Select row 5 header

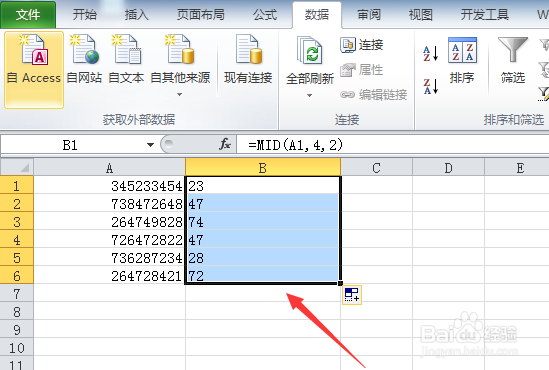click(17, 257)
